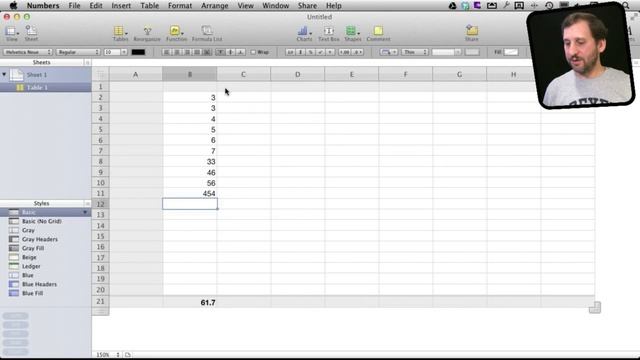Open the Regular font style dropdown
640x360 pixels.
[x=78, y=52]
